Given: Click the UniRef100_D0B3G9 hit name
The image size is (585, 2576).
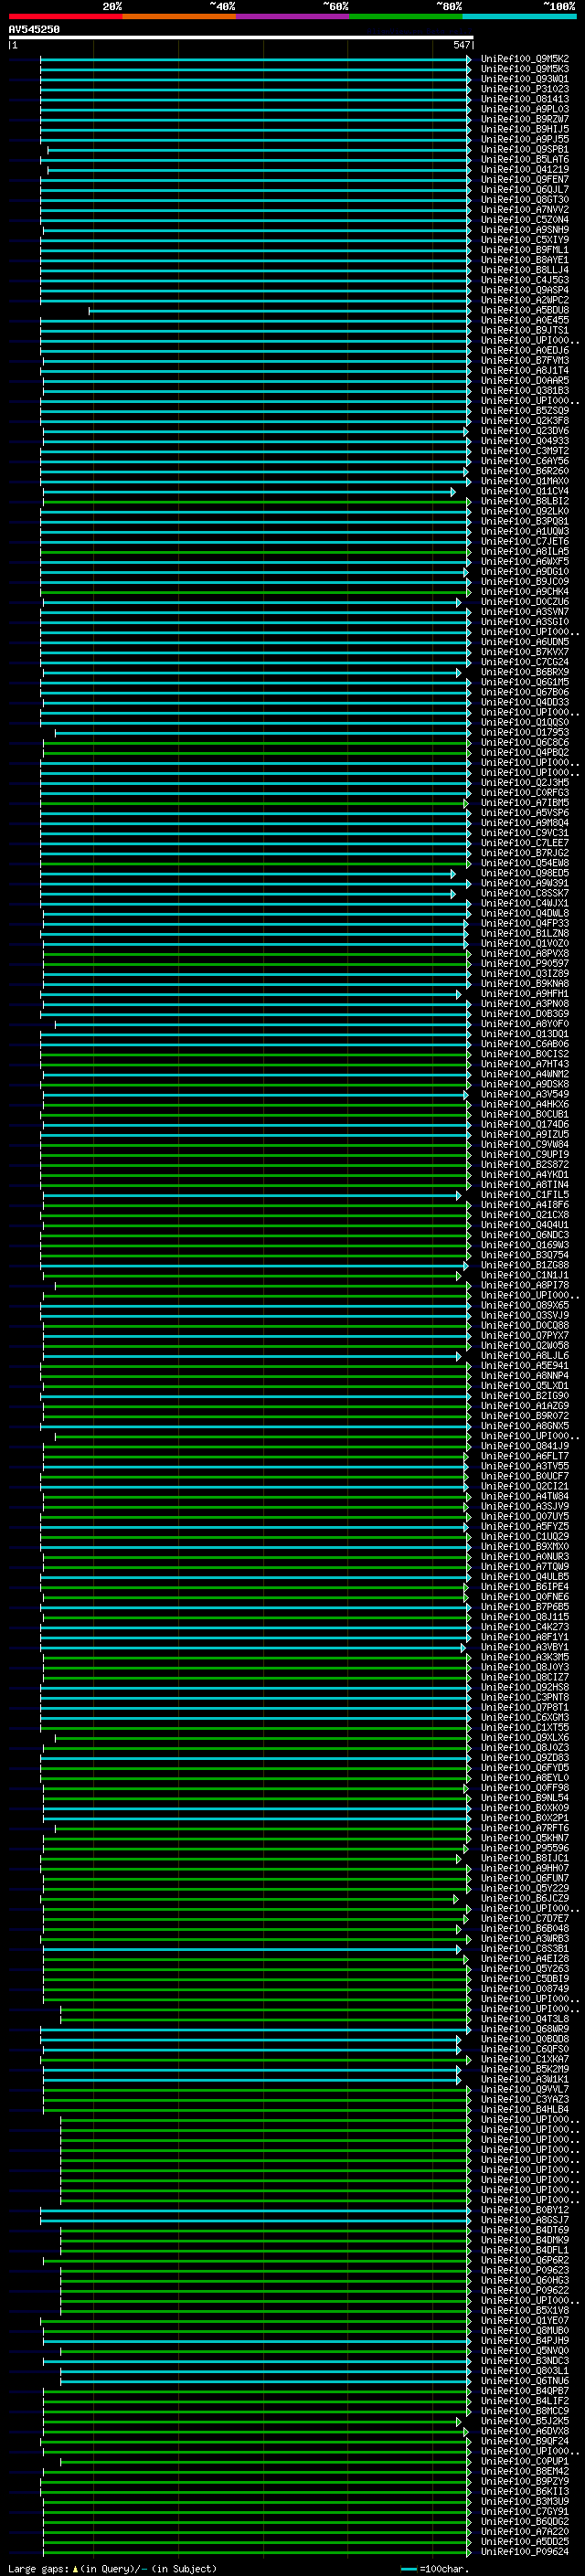Looking at the screenshot, I should tap(525, 1014).
